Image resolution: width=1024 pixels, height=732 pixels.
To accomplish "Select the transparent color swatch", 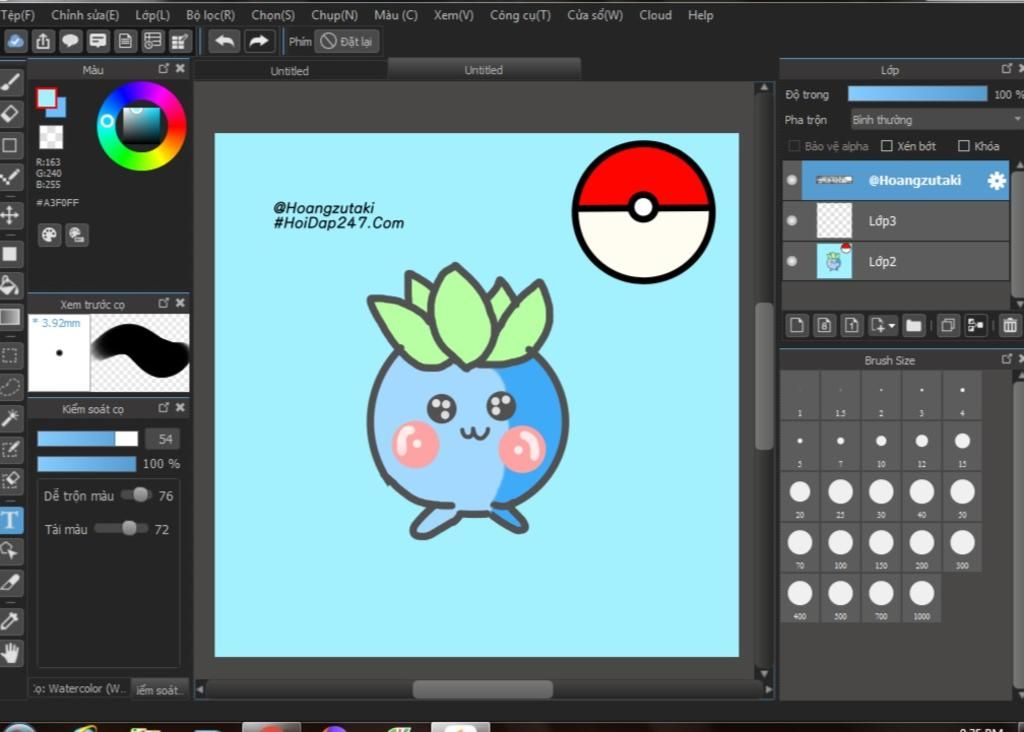I will tap(51, 138).
